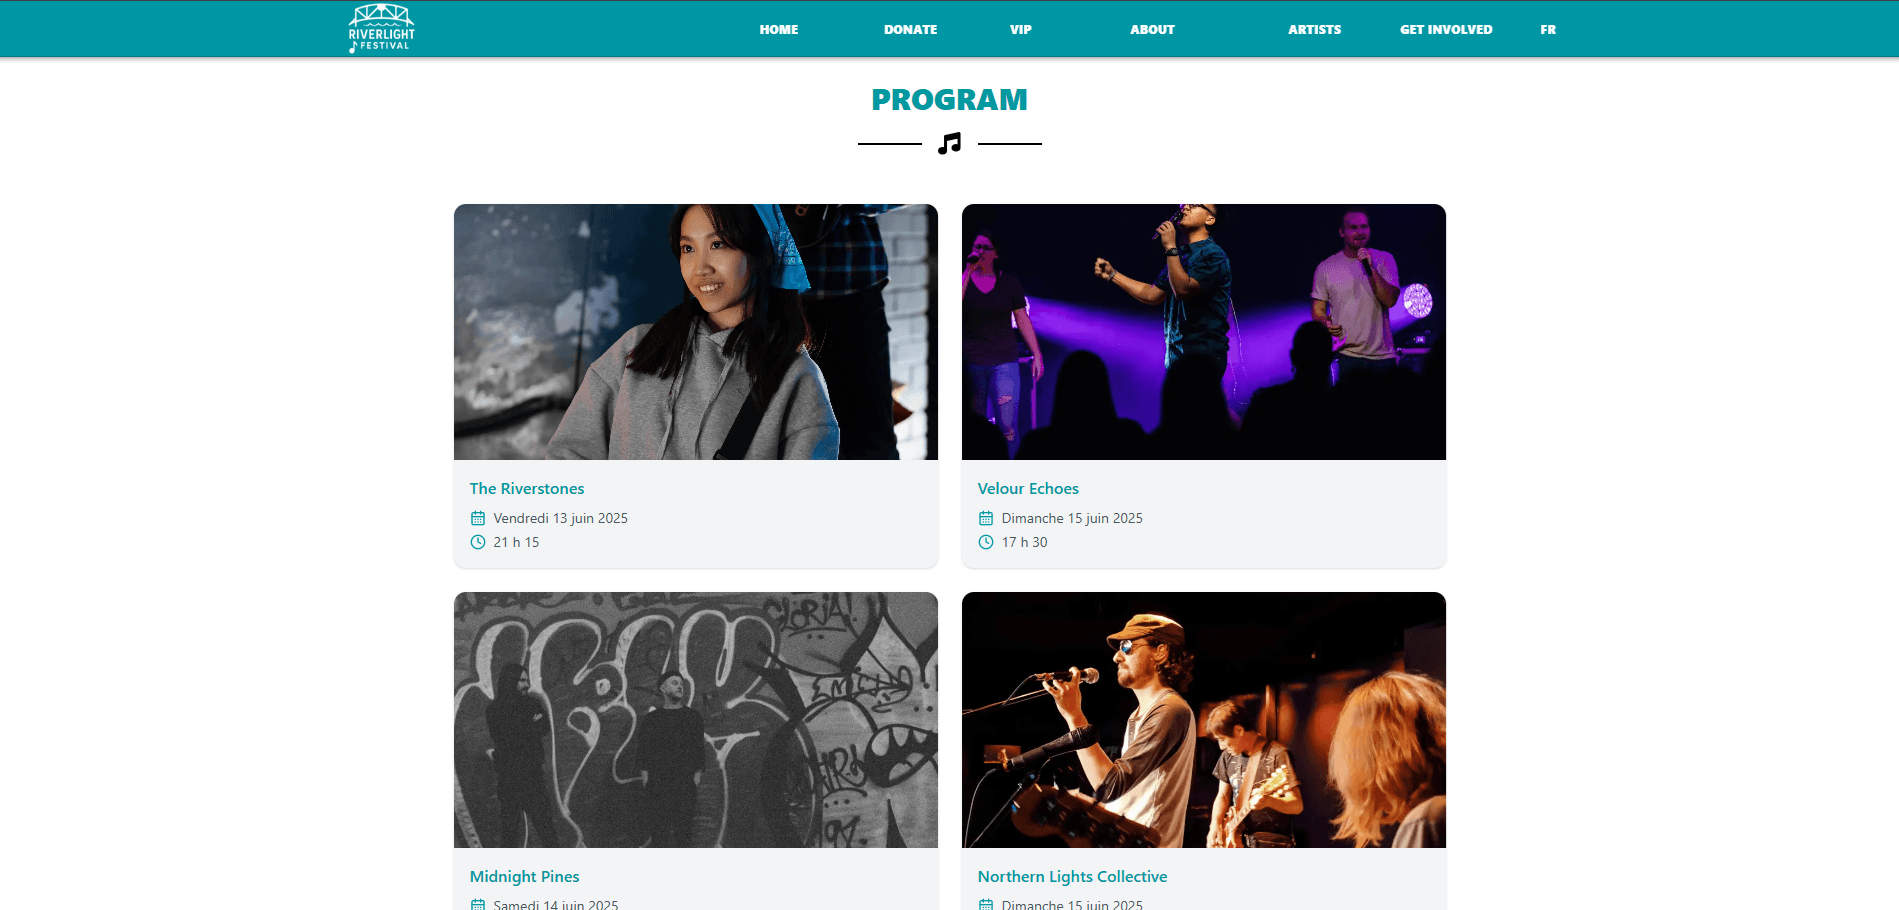Click calendar icon beside Vendredi 13 juin 2025

478,518
